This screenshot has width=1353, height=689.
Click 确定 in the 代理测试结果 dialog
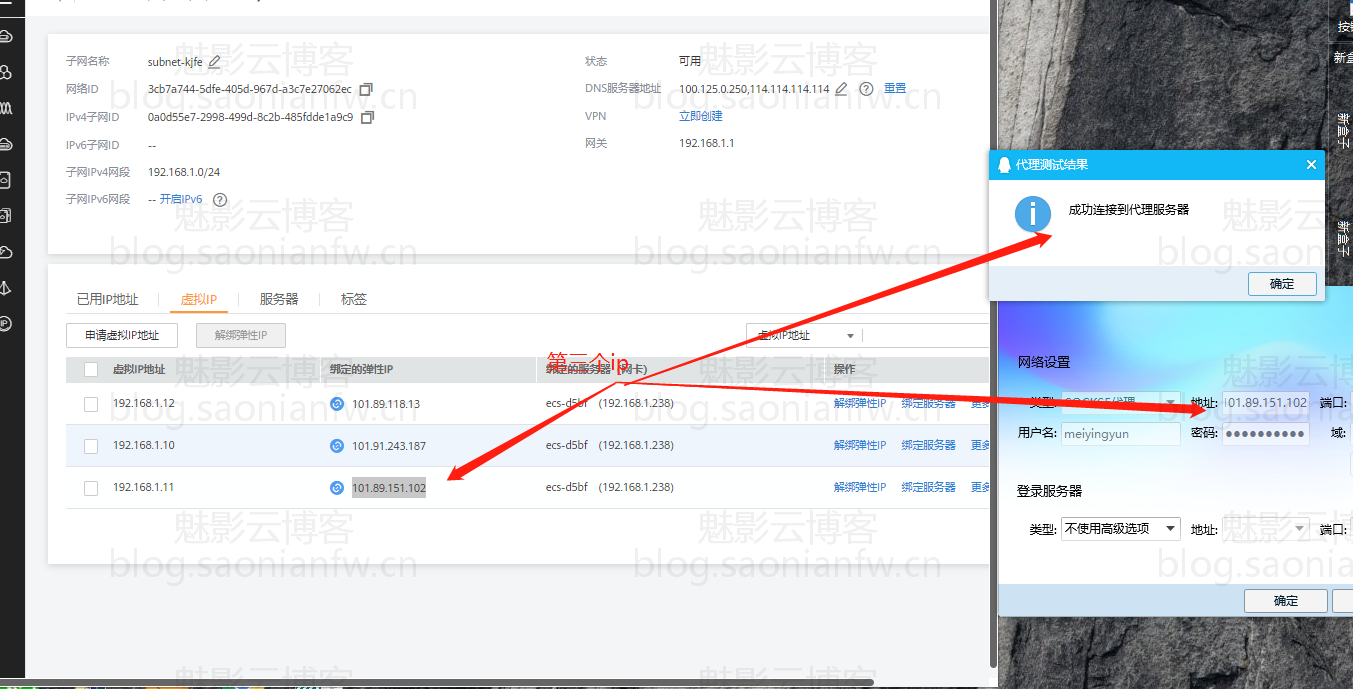coord(1282,284)
